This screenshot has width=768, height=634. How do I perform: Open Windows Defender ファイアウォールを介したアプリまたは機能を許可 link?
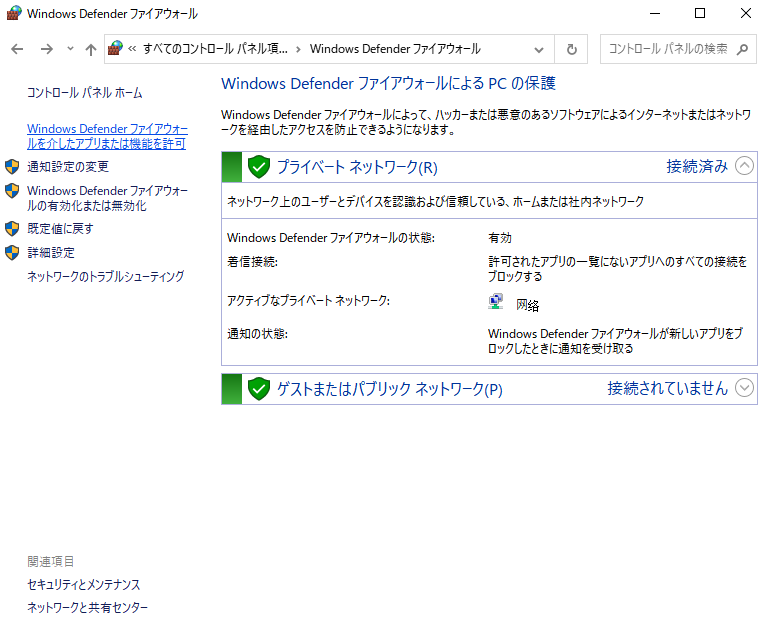click(x=107, y=136)
